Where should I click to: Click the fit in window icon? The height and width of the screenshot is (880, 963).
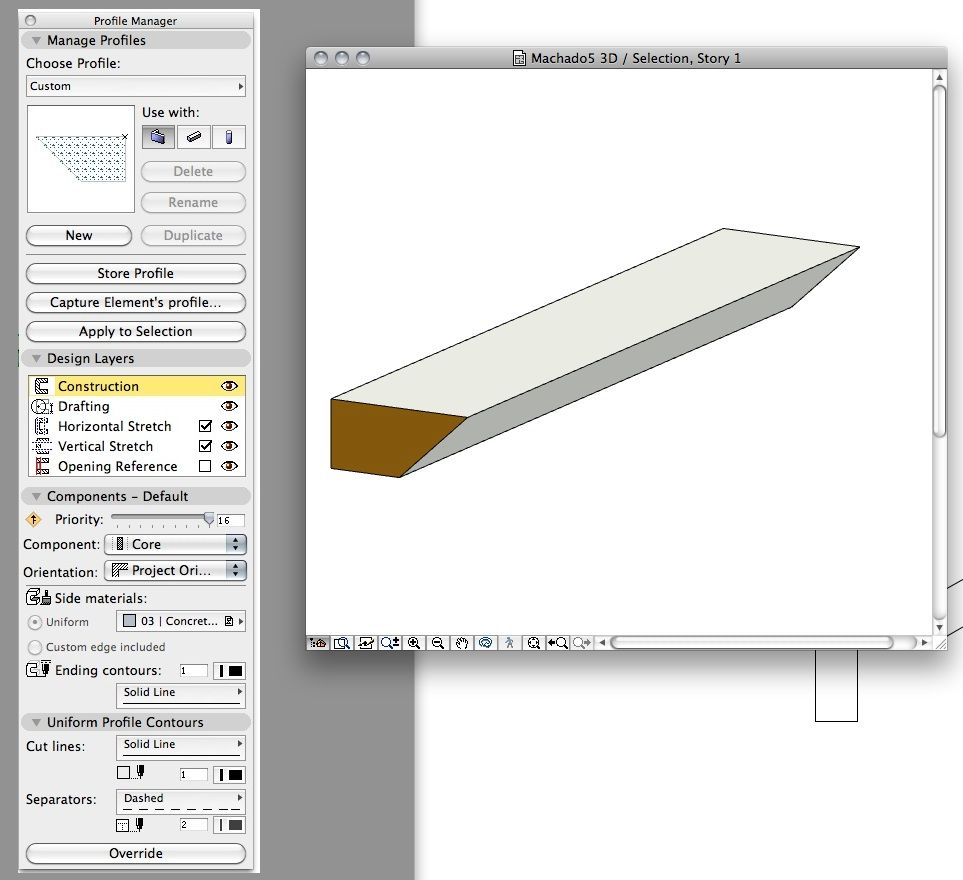(534, 643)
